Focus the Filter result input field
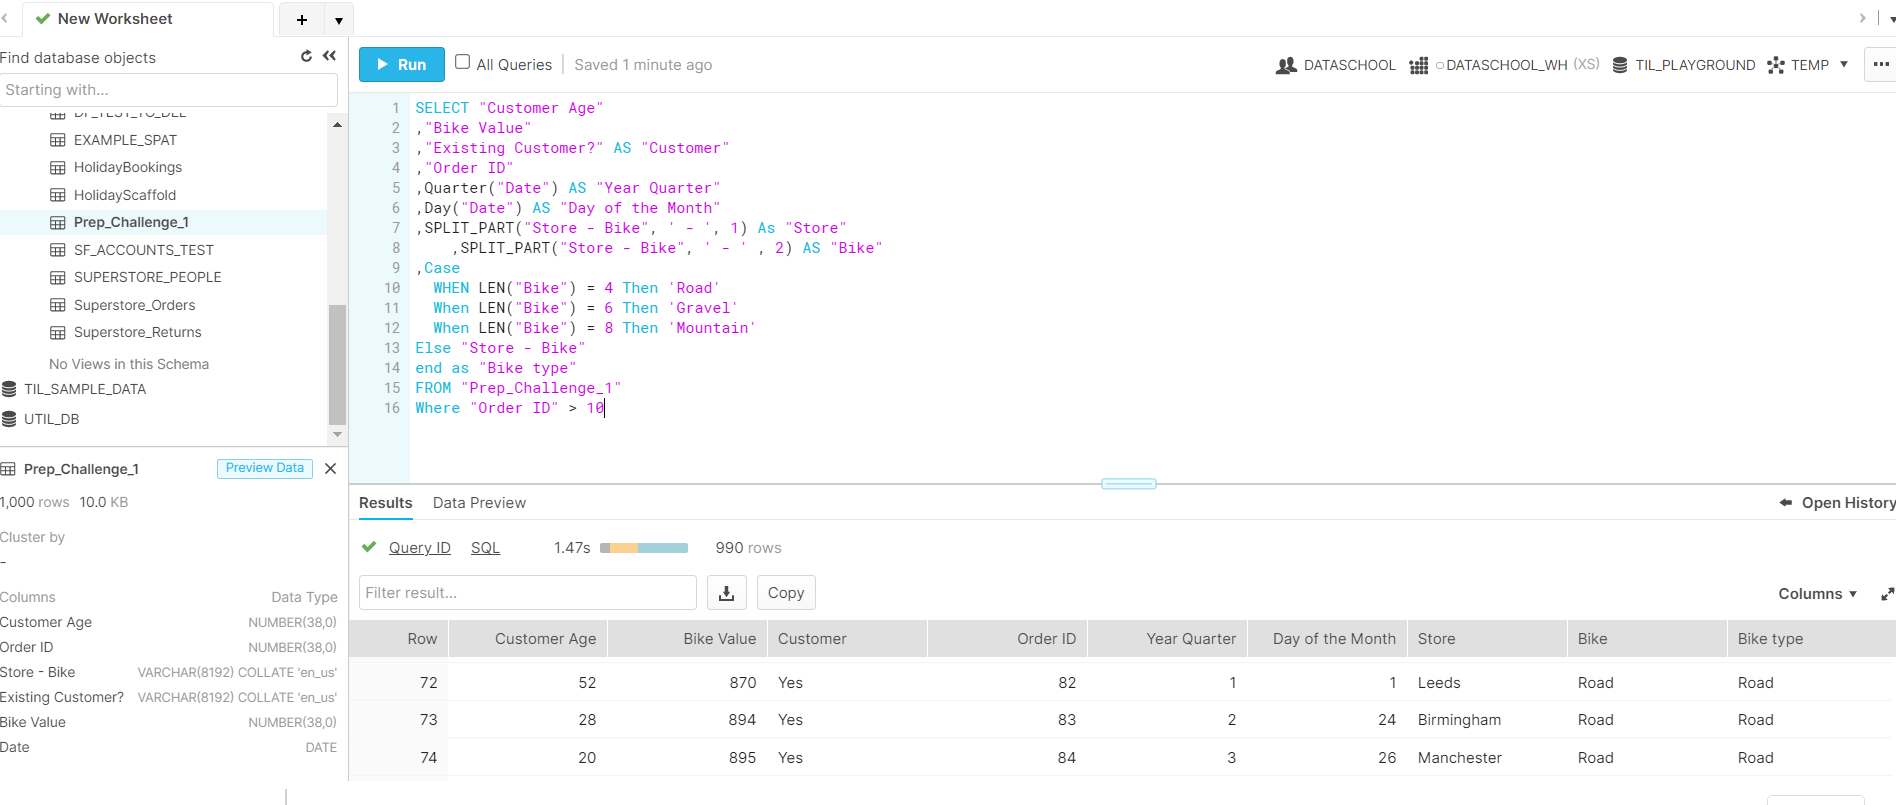Image resolution: width=1896 pixels, height=805 pixels. (527, 593)
